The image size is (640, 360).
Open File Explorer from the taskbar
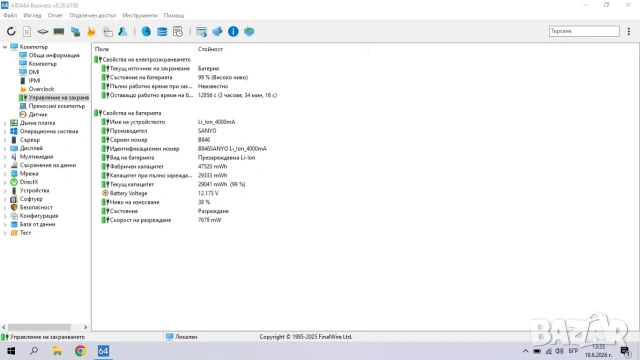(57, 351)
